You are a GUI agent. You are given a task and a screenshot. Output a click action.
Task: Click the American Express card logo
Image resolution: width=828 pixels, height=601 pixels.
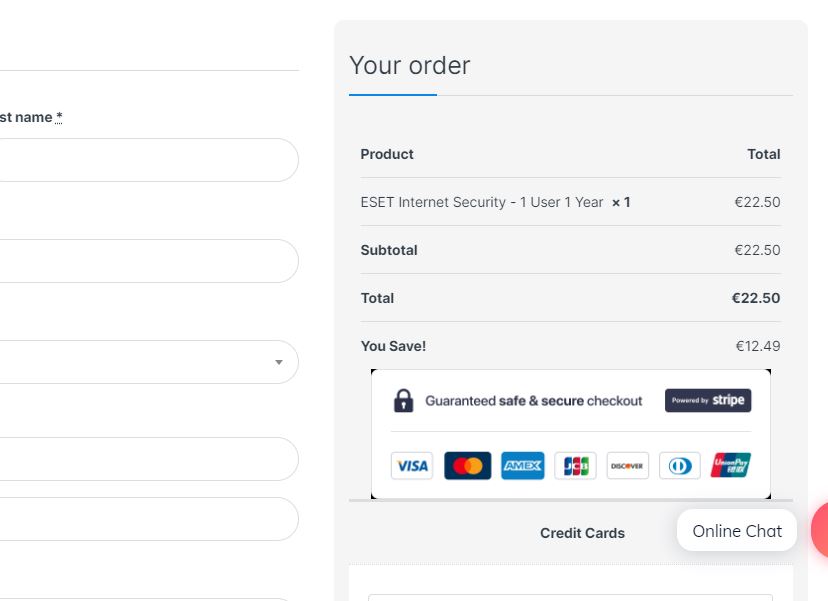pos(522,466)
